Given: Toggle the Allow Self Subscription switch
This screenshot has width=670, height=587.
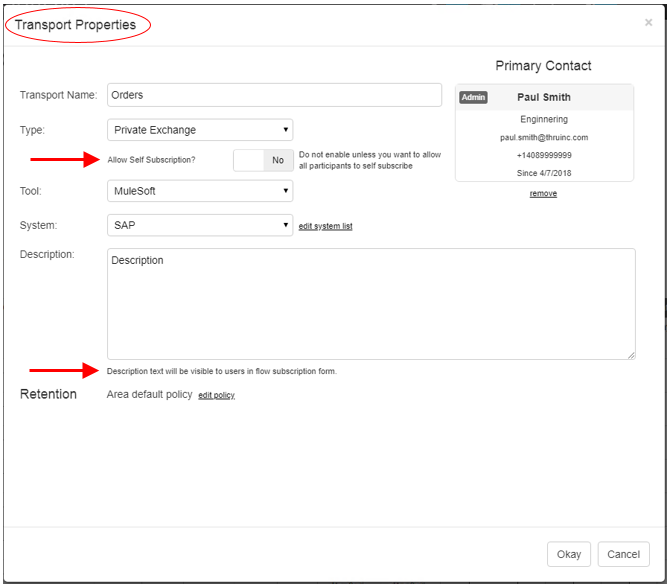Looking at the screenshot, I should [263, 160].
